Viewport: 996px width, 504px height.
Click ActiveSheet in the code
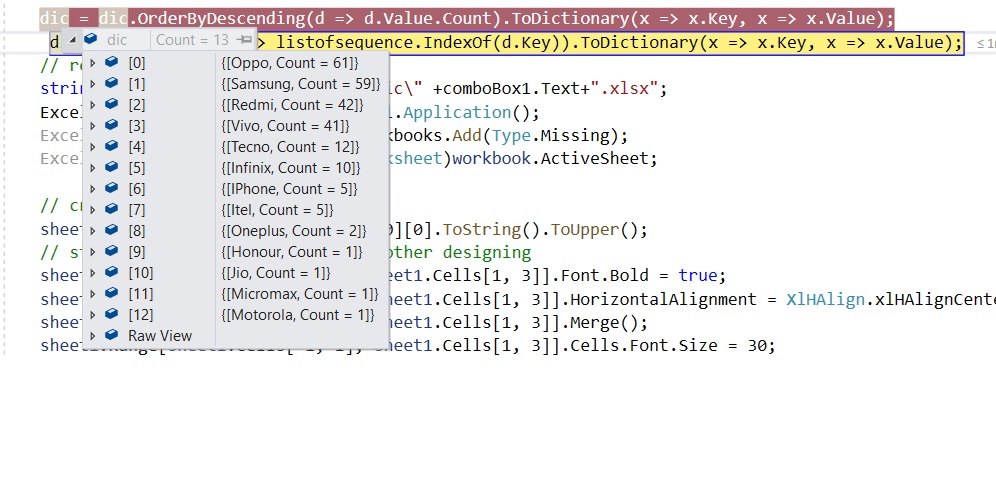coord(594,158)
